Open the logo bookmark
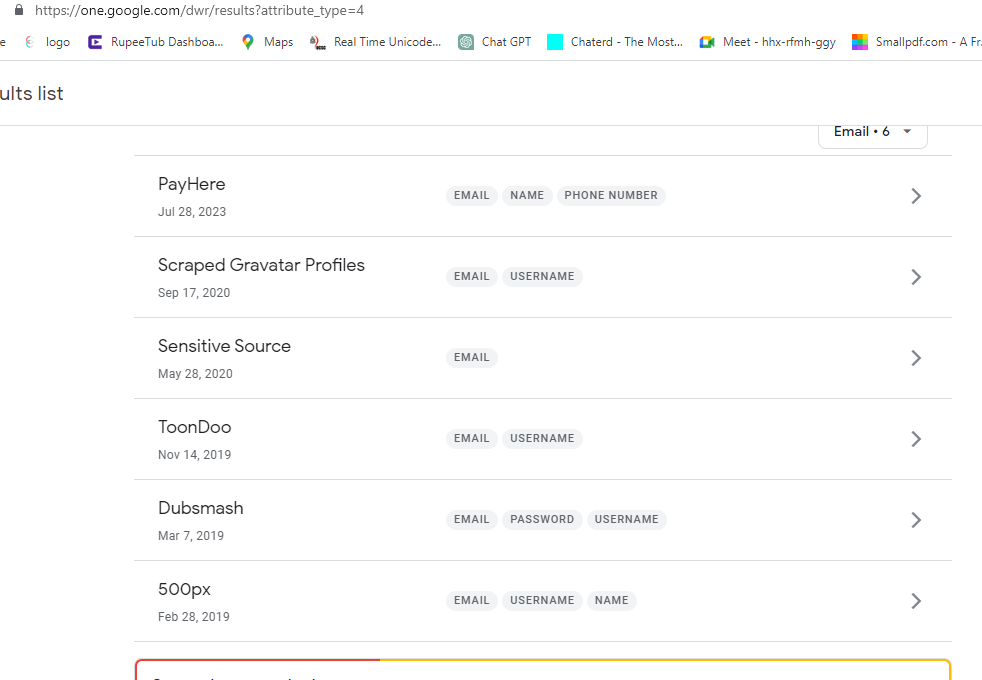 coord(48,42)
